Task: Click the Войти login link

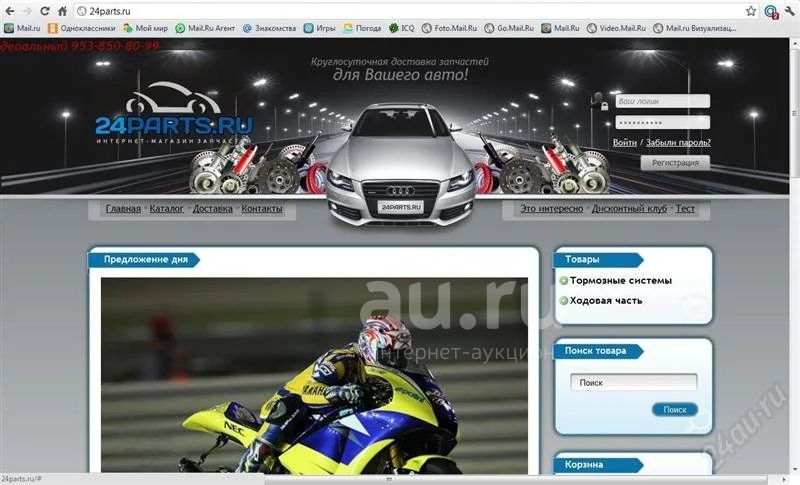Action: click(x=624, y=143)
